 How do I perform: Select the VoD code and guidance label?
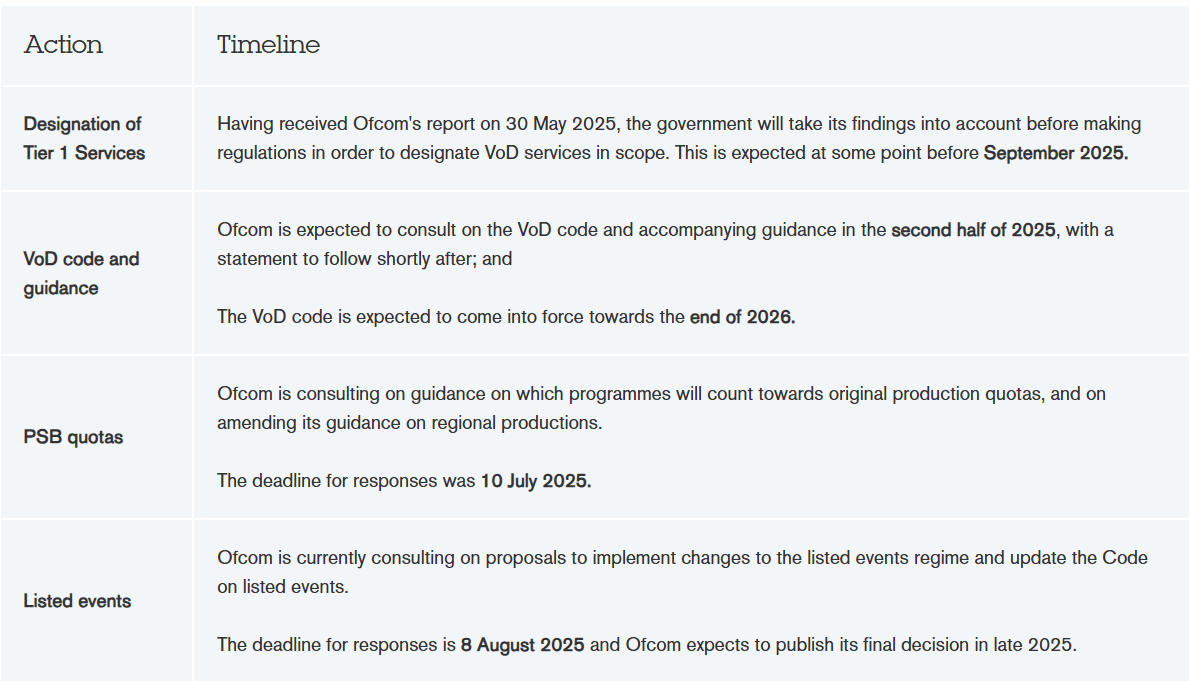(81, 274)
